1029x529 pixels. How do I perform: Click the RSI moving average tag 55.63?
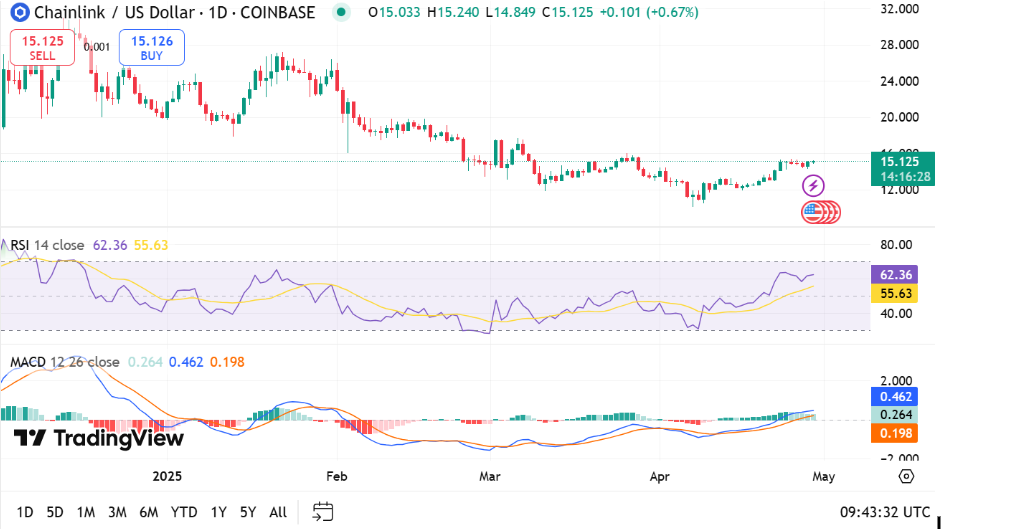pyautogui.click(x=894, y=293)
